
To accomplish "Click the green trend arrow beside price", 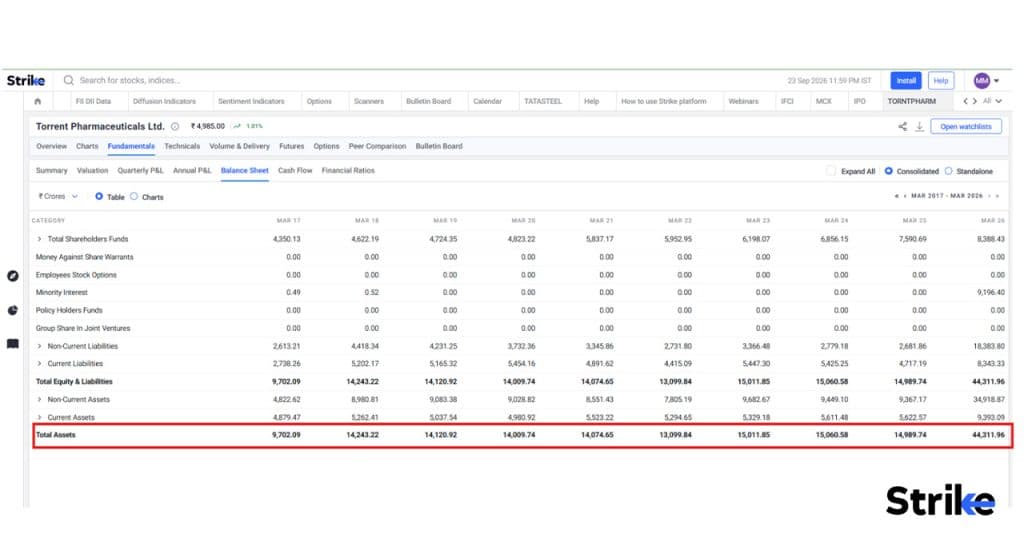I will [x=237, y=126].
